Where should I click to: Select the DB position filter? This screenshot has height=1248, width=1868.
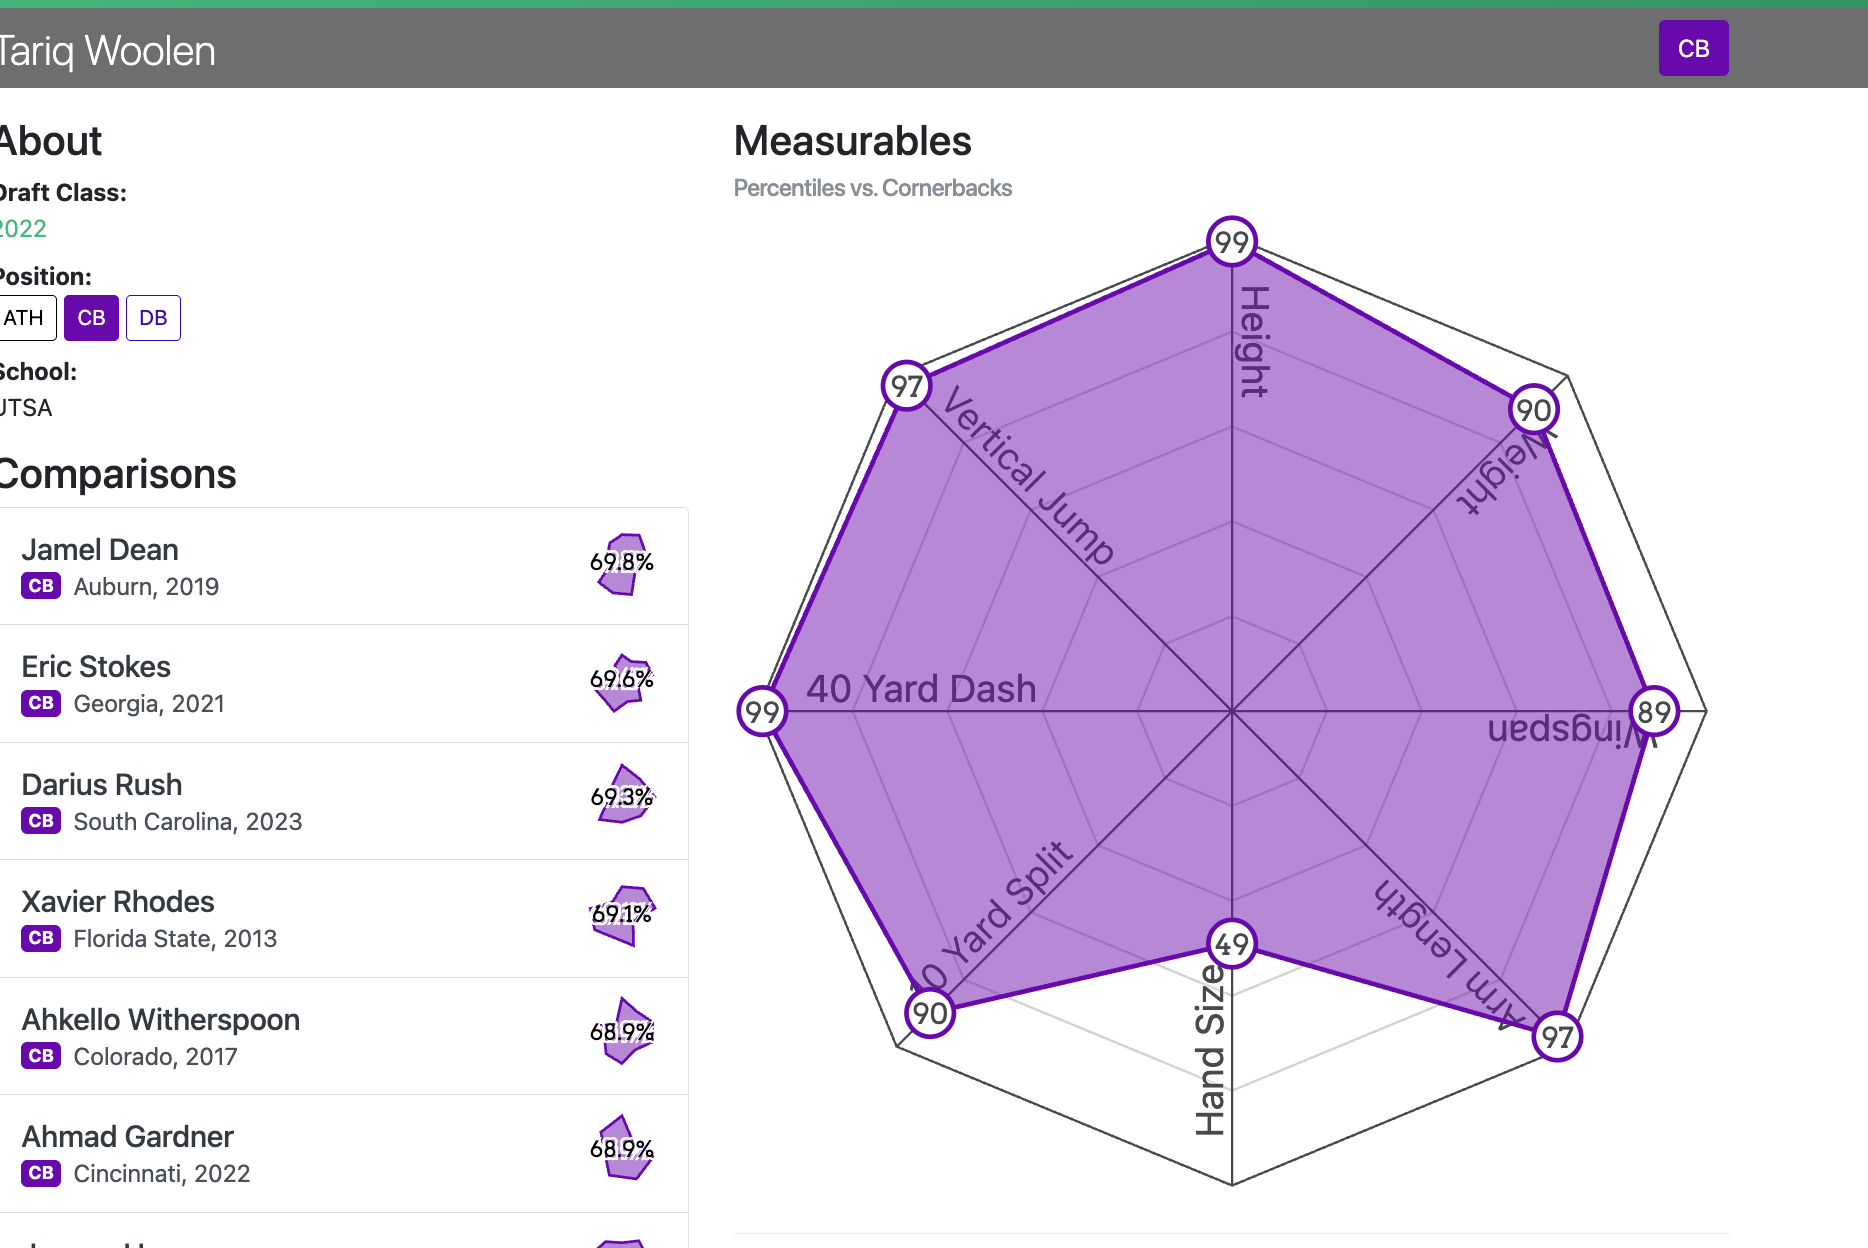click(153, 318)
